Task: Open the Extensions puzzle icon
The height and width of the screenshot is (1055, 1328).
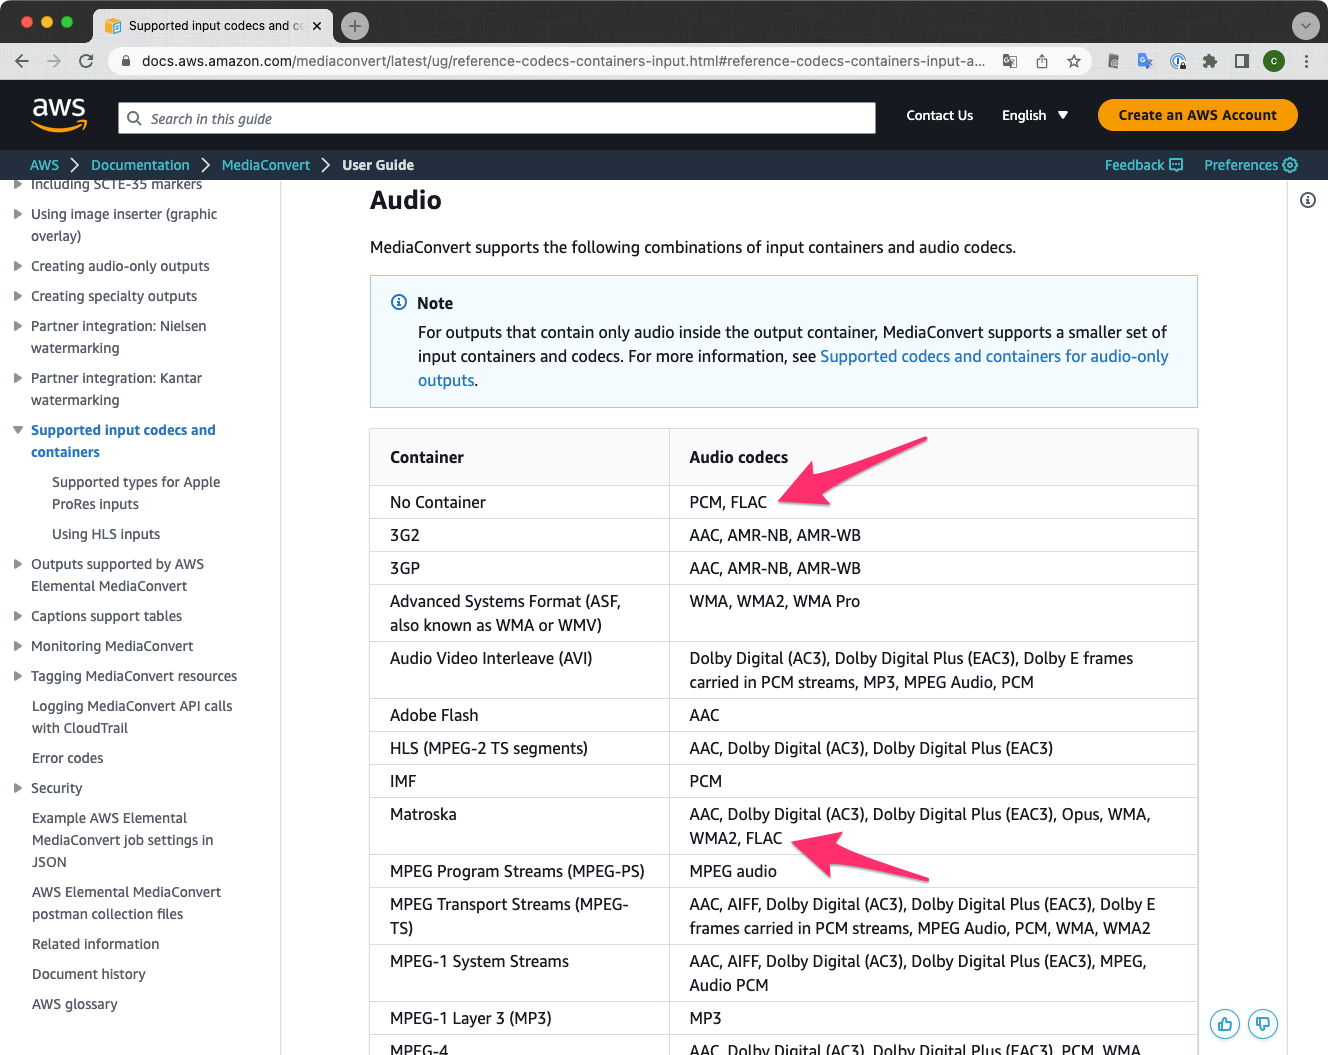Action: 1210,61
